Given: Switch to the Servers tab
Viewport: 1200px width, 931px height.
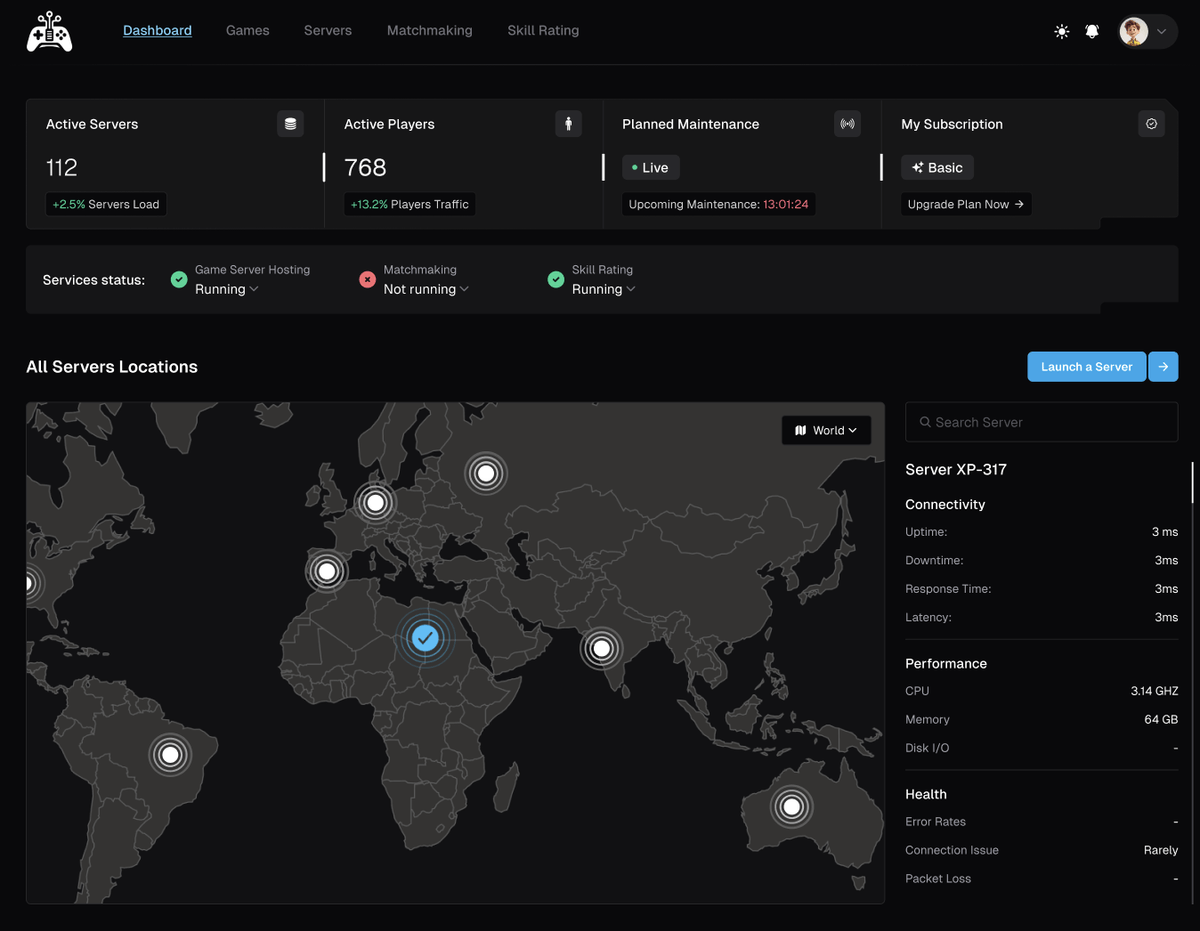Looking at the screenshot, I should coord(327,30).
